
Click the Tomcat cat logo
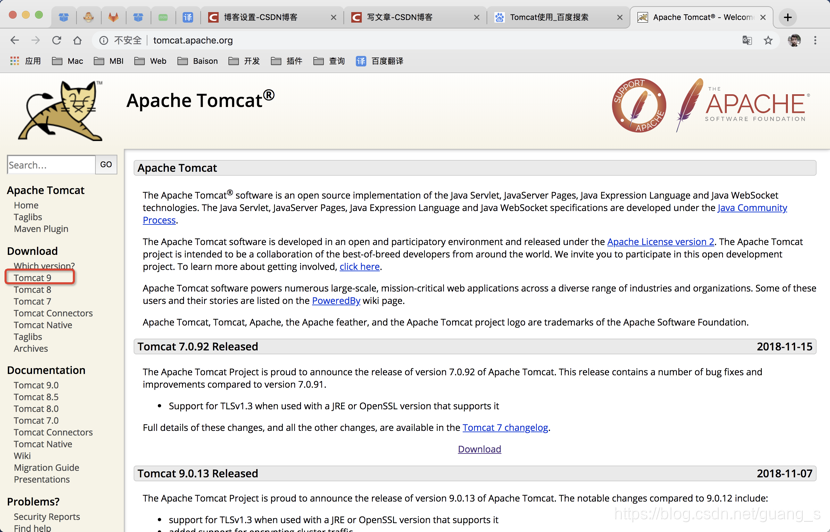tap(60, 111)
